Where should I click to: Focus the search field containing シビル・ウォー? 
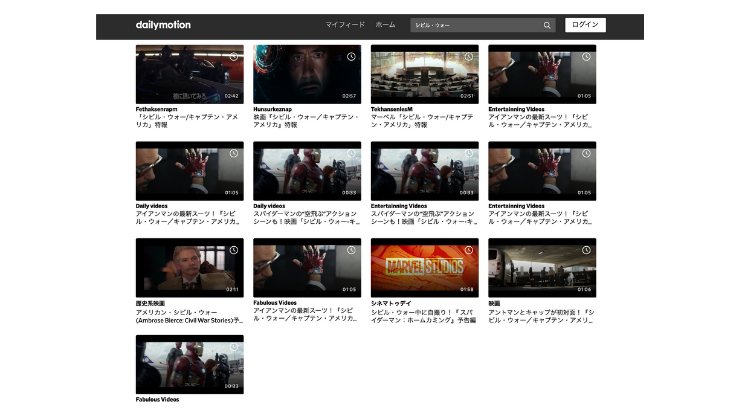(x=475, y=25)
